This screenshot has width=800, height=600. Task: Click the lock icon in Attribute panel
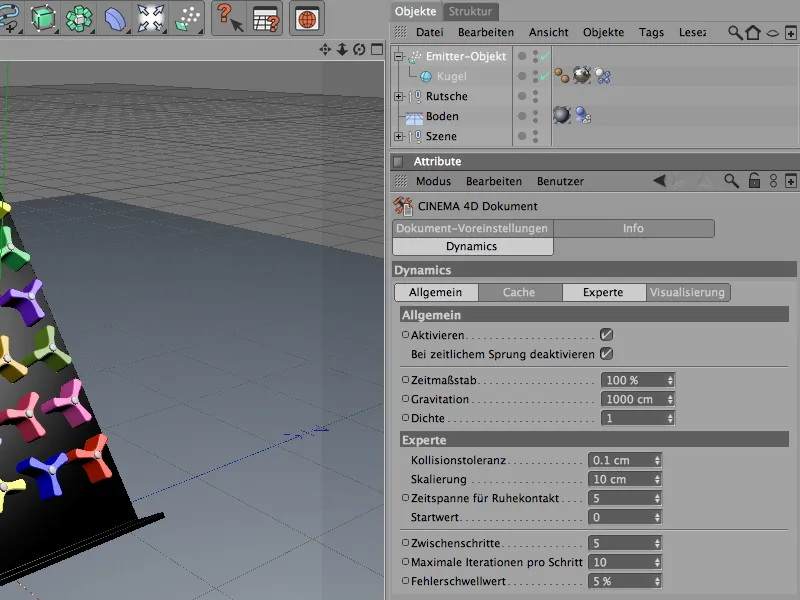tap(754, 181)
